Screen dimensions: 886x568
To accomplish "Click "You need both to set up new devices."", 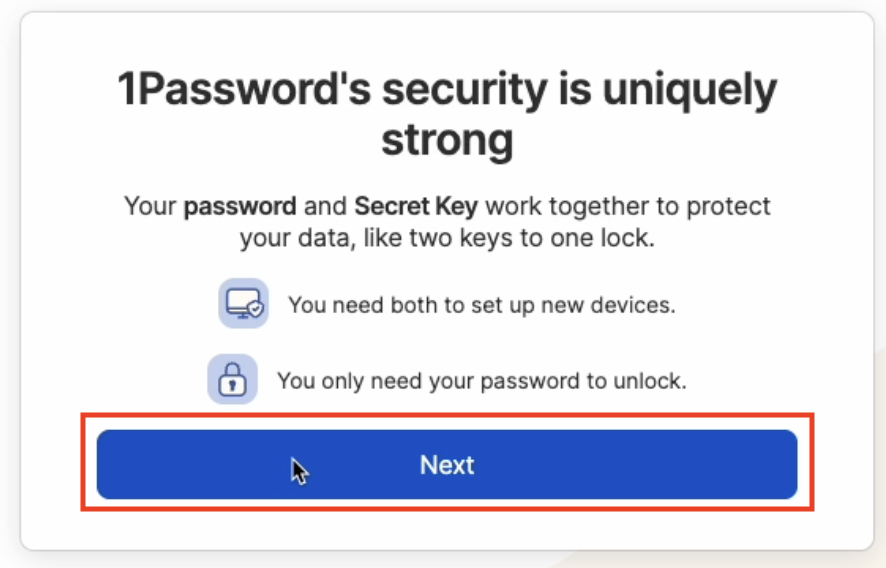I will pyautogui.click(x=481, y=304).
